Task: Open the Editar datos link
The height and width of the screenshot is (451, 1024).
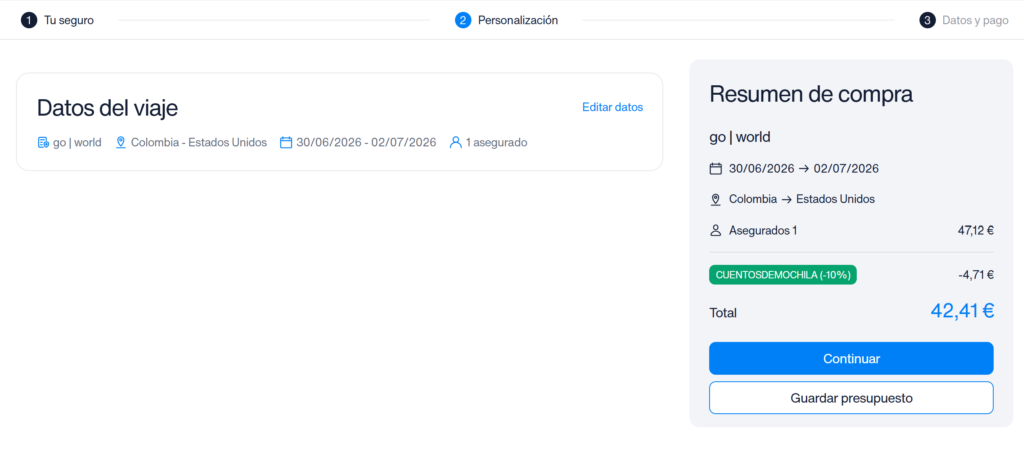Action: click(613, 107)
